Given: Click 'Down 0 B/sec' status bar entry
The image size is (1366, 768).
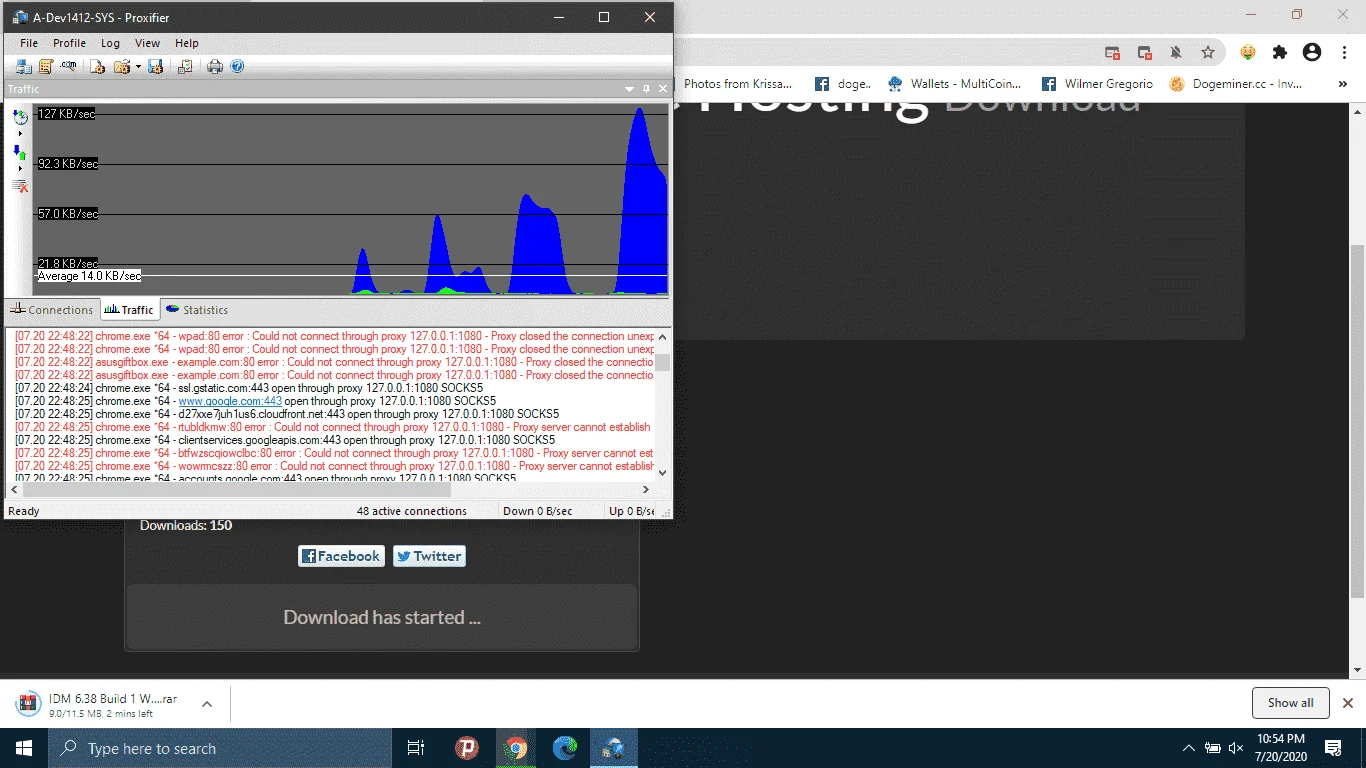Looking at the screenshot, I should click(538, 511).
